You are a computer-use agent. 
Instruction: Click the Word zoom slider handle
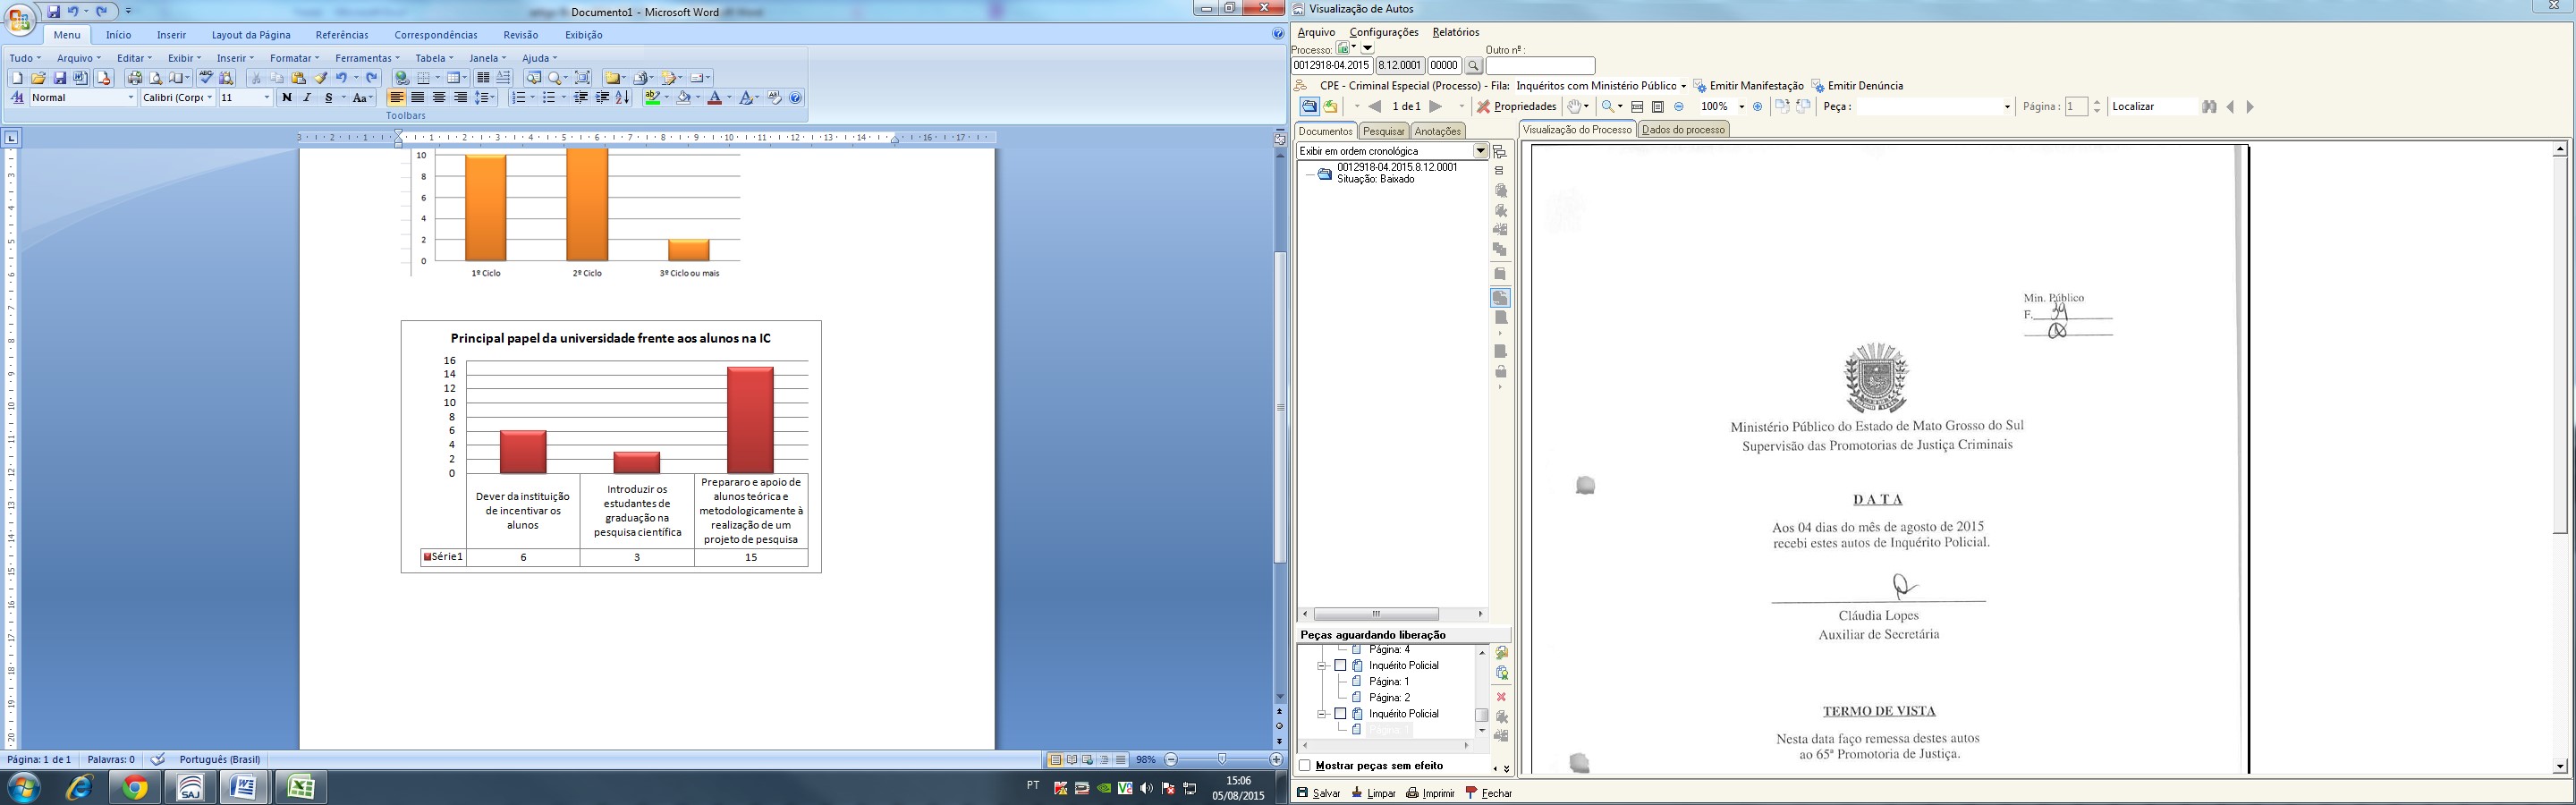[x=1222, y=760]
